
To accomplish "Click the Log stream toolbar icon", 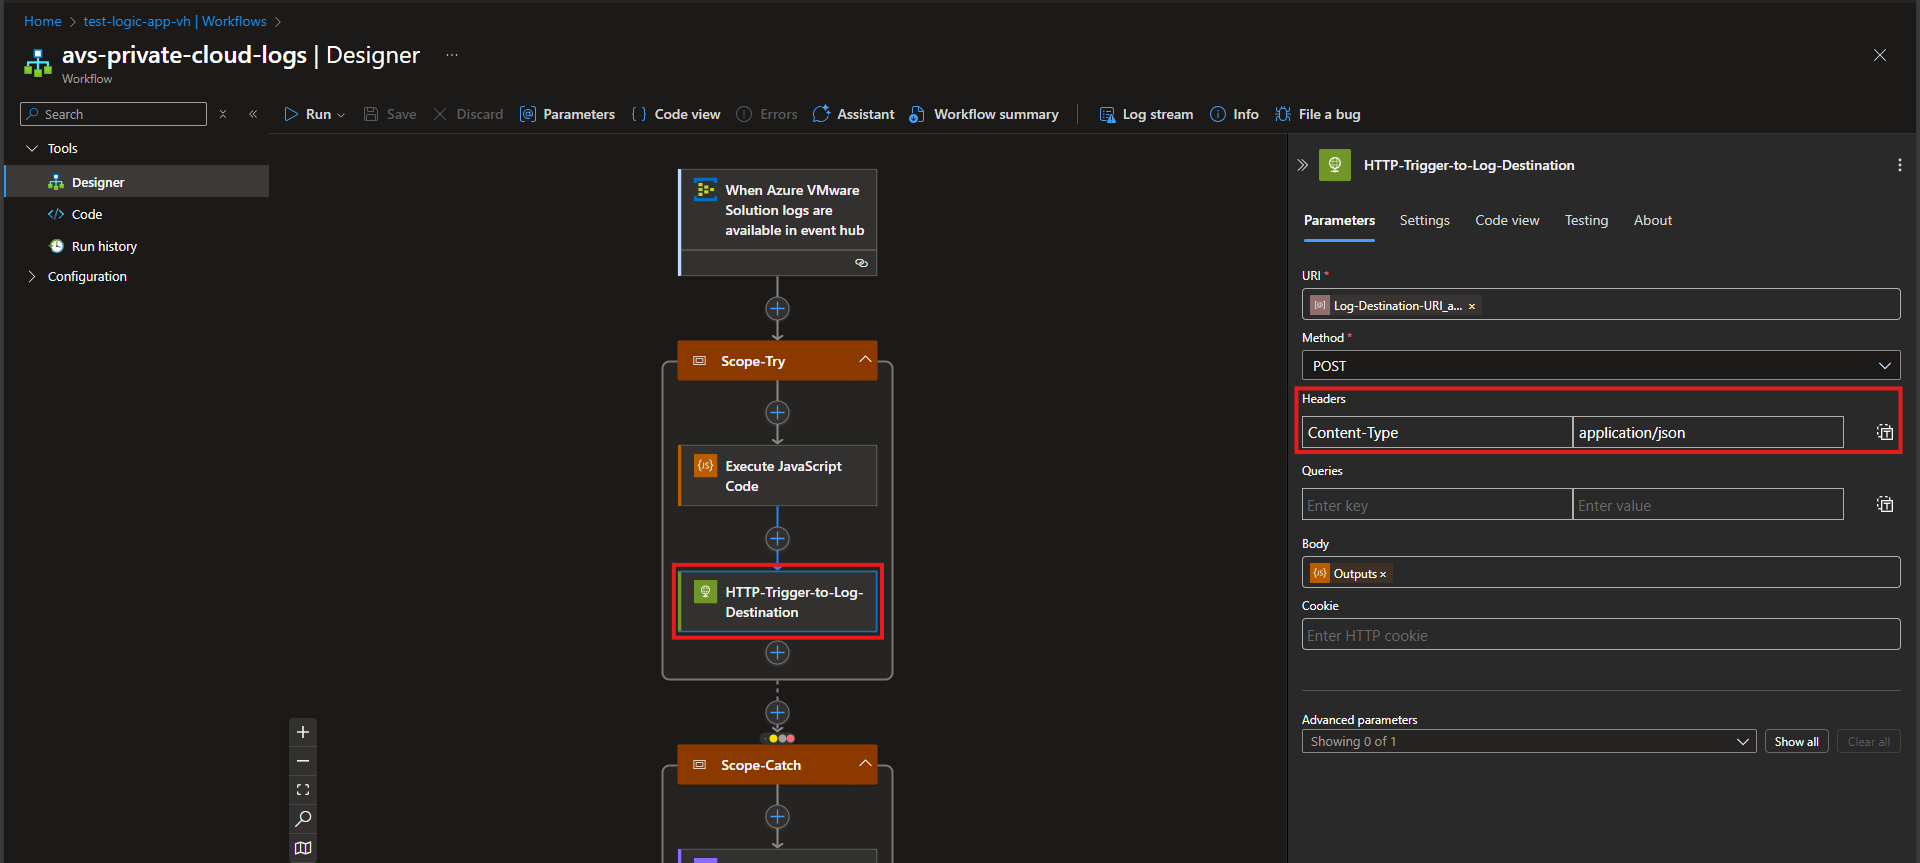I will tap(1107, 114).
